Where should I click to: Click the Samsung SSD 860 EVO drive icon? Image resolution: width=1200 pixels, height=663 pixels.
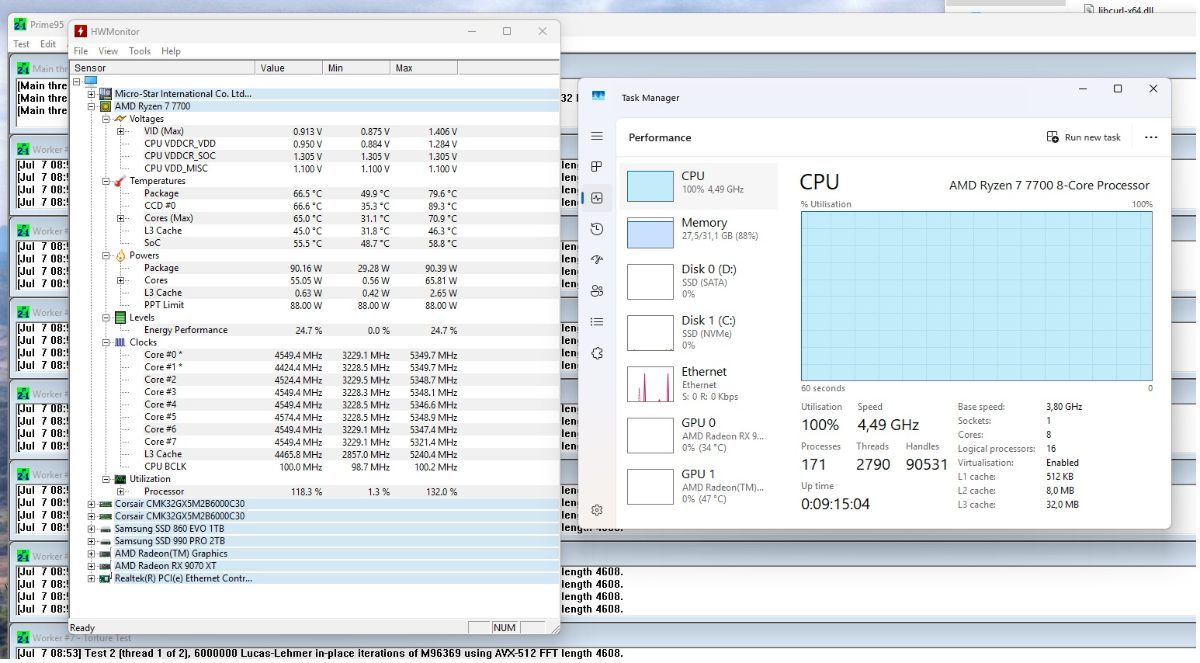point(104,528)
